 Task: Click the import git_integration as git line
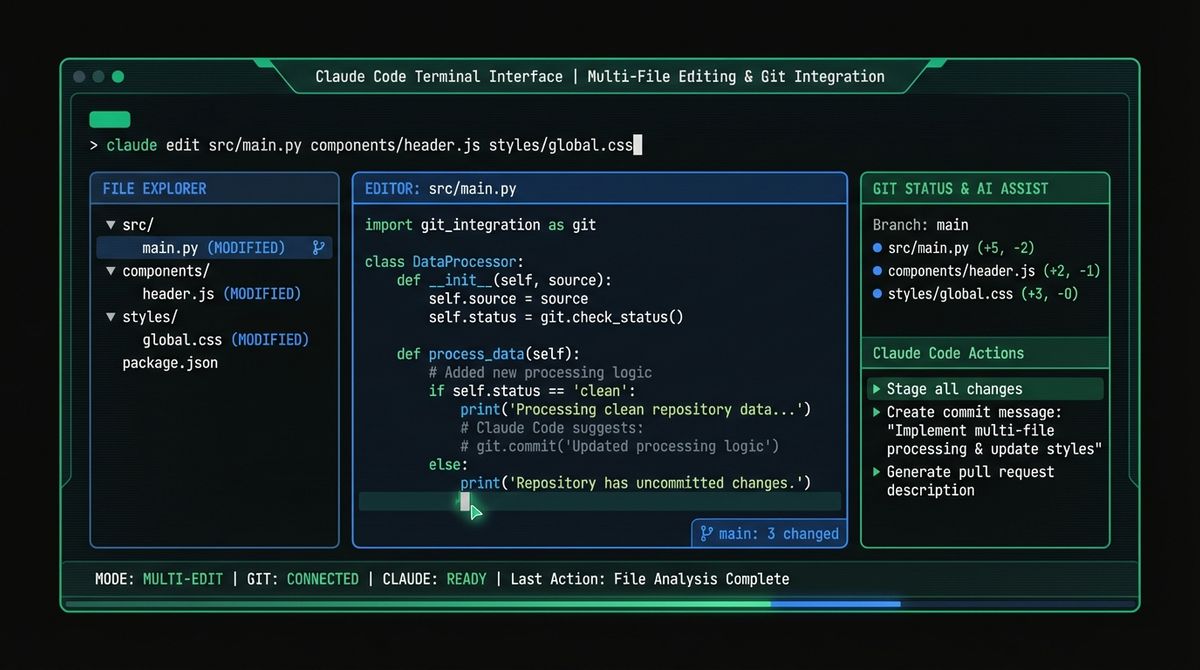[480, 225]
